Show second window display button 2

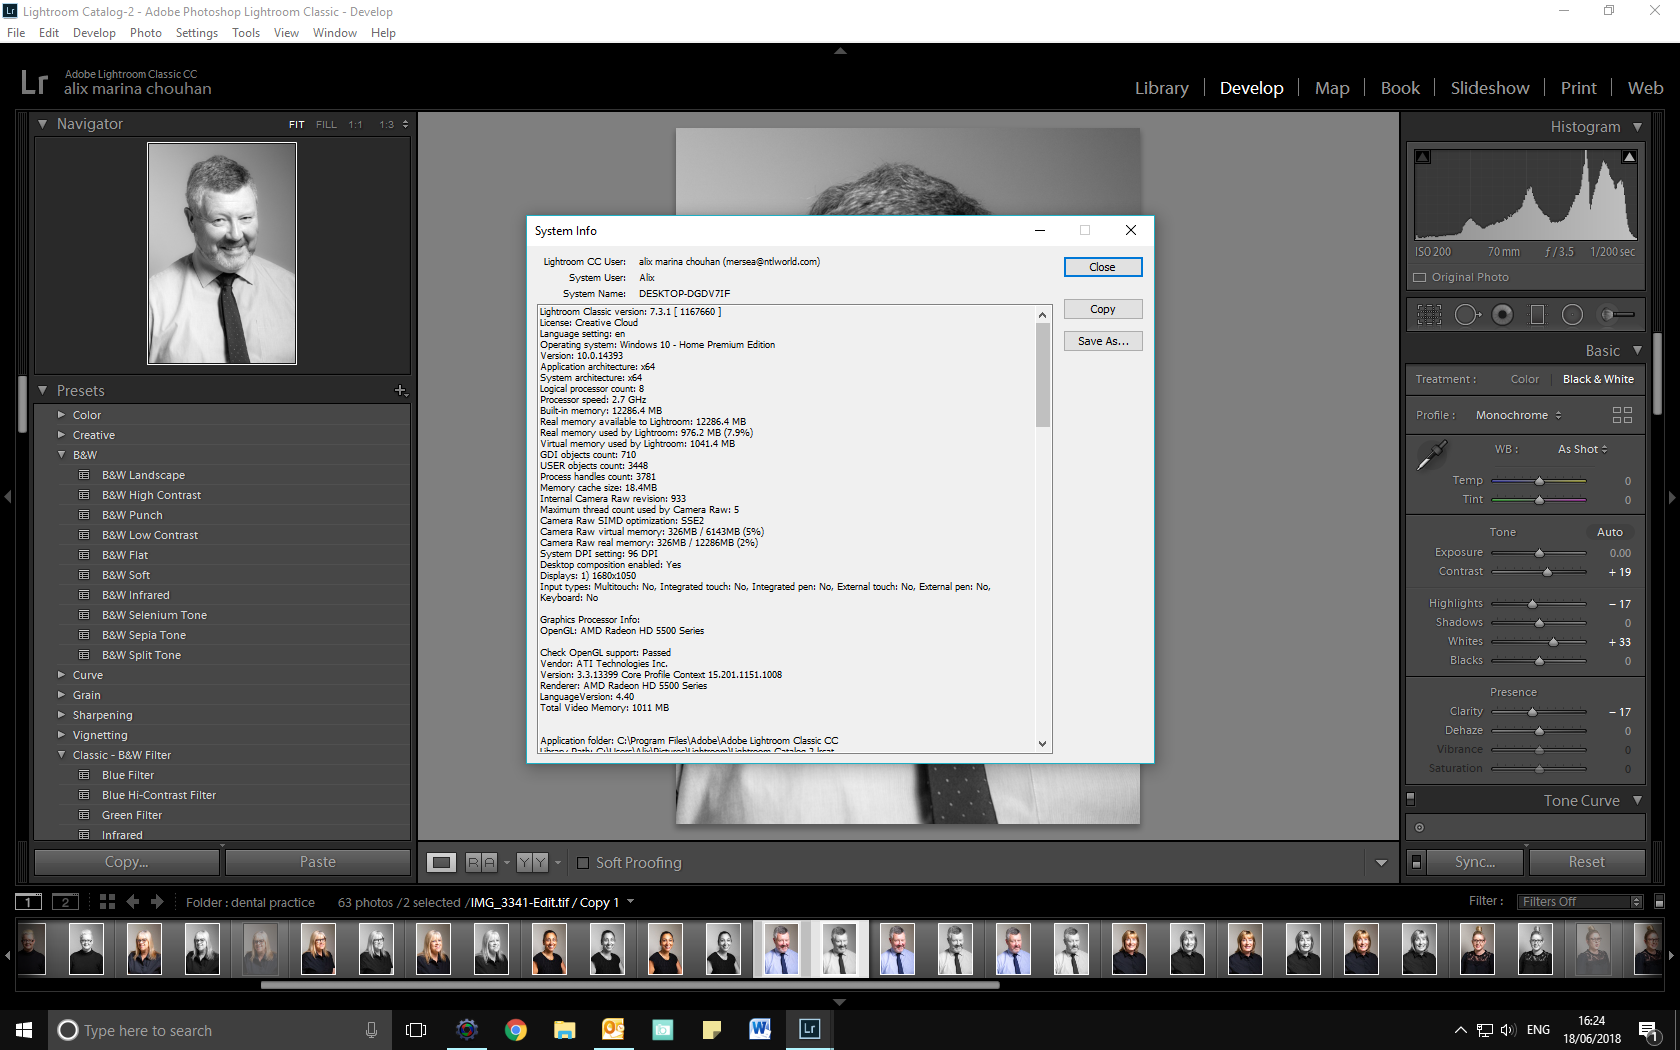[x=65, y=902]
